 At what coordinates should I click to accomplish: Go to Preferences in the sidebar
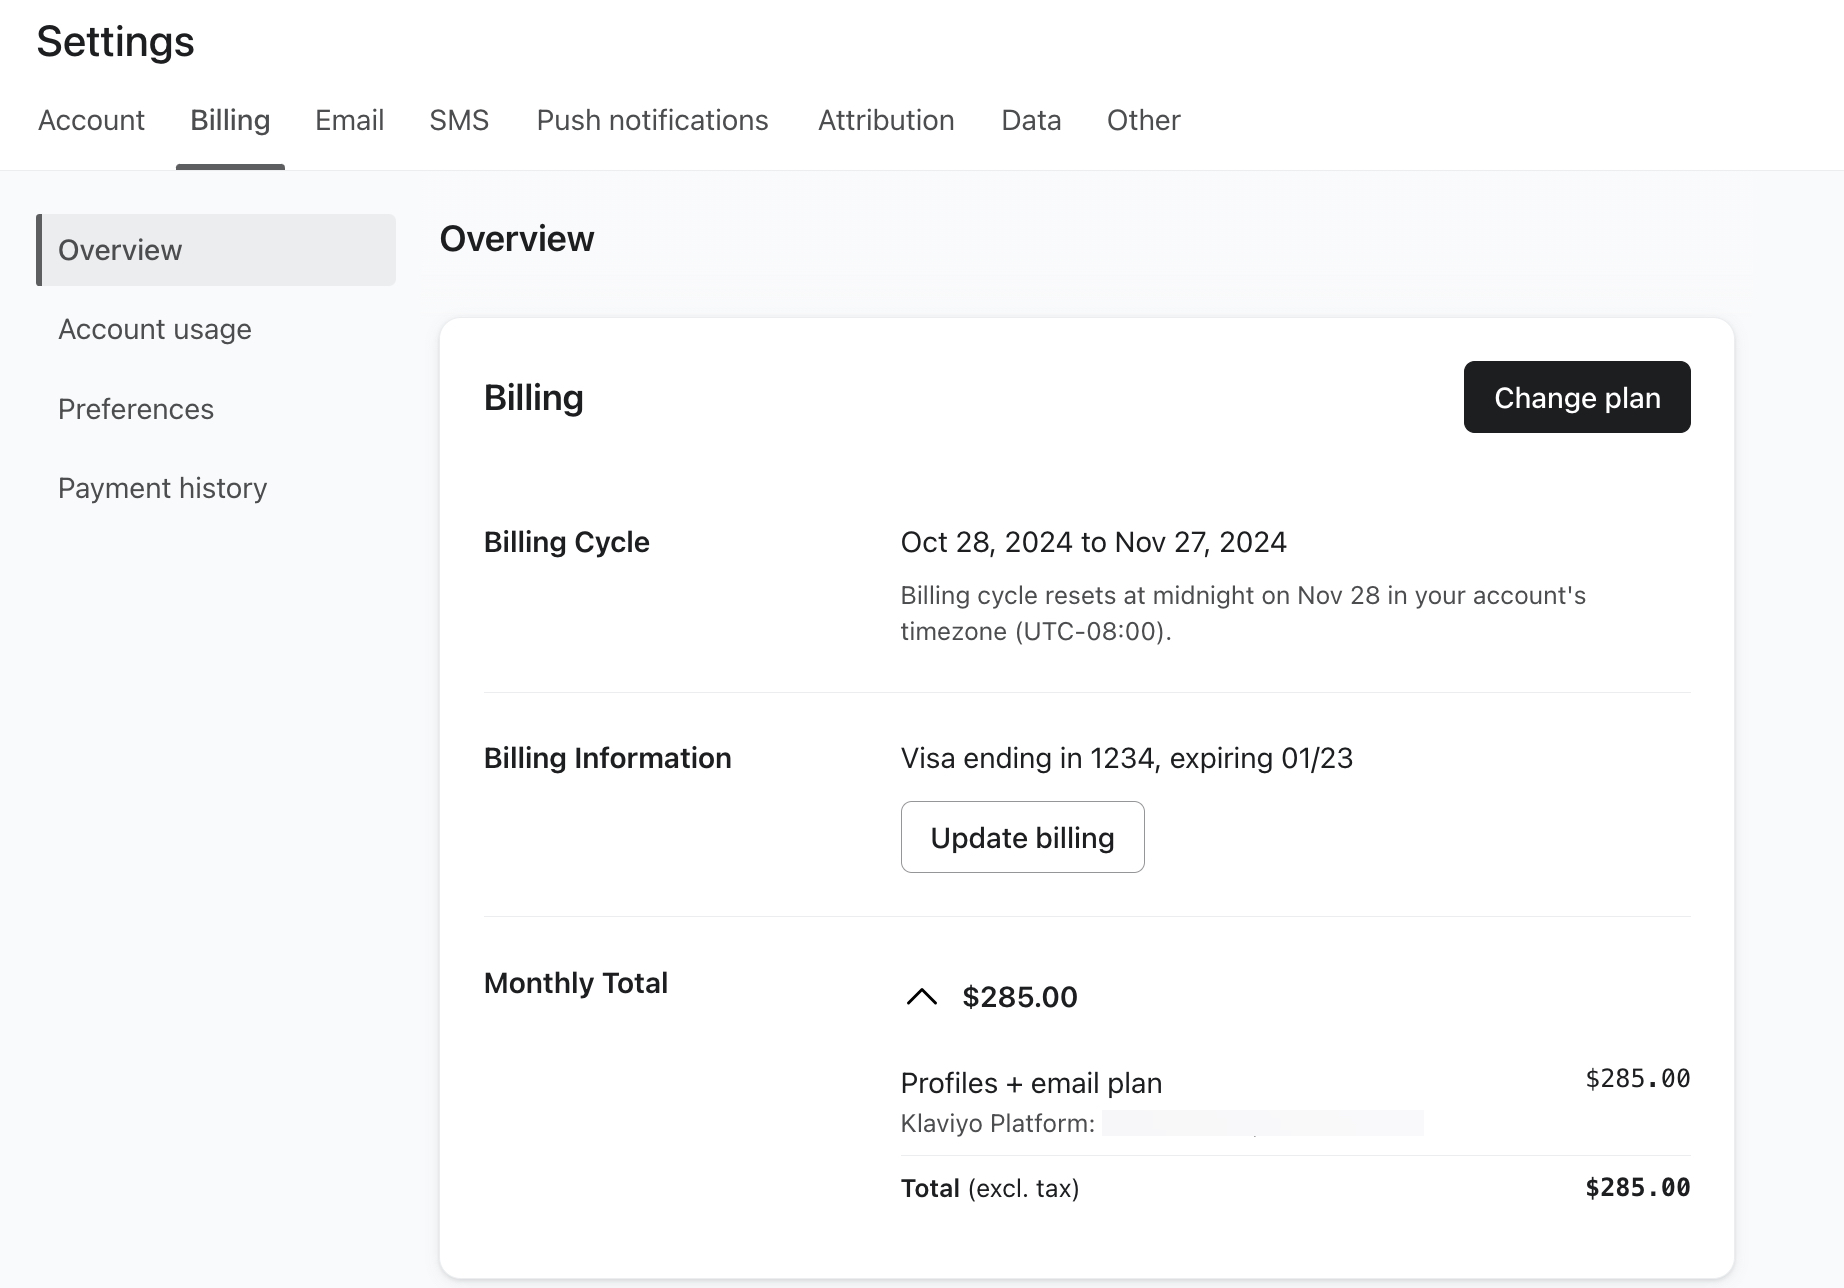pos(136,409)
